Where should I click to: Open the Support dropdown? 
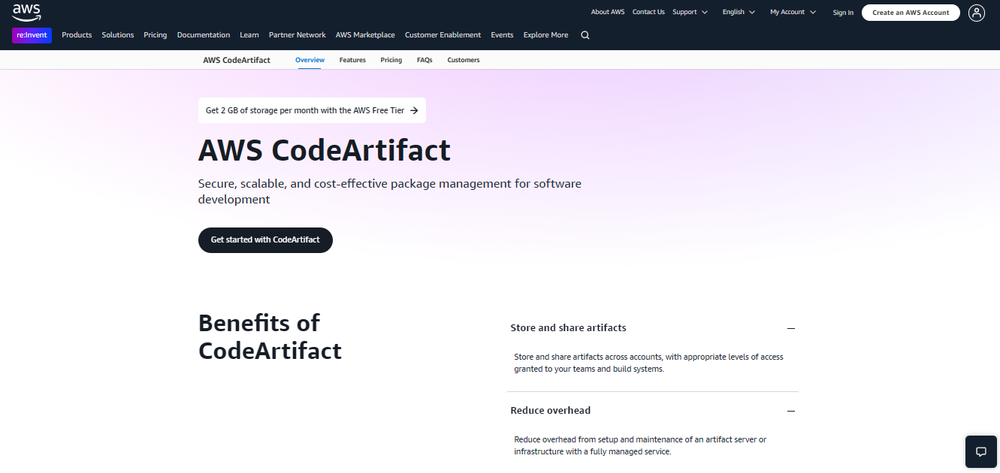pyautogui.click(x=690, y=12)
